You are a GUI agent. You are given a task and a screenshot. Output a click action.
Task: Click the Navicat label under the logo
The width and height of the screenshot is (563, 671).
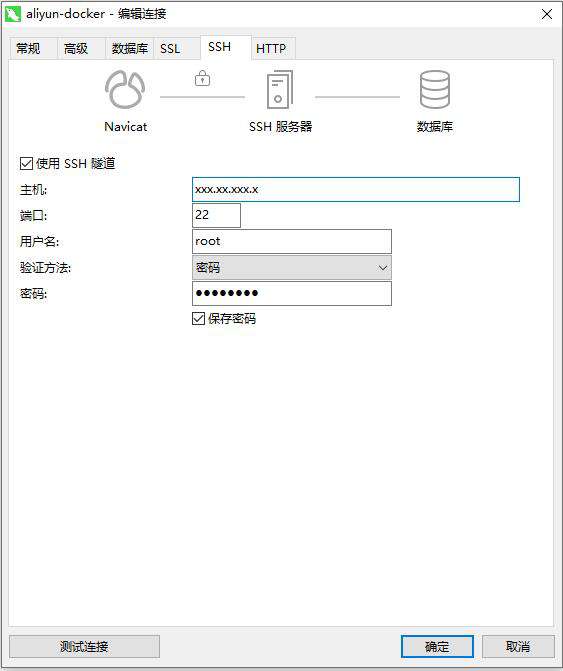click(126, 127)
